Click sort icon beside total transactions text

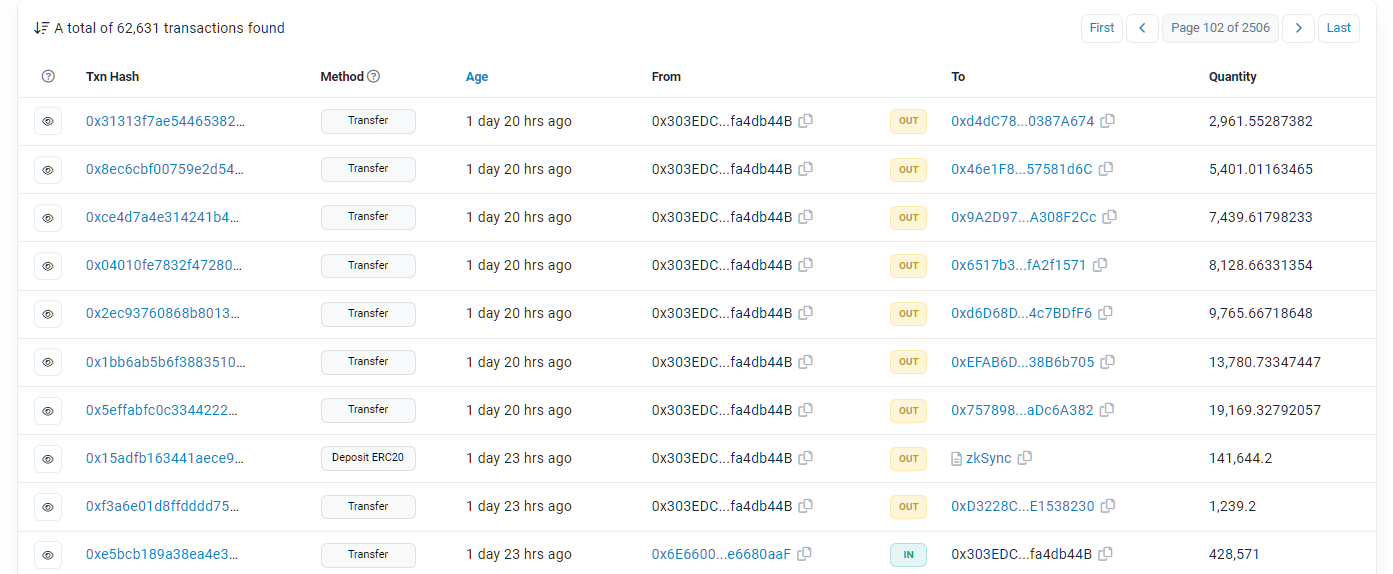[41, 28]
